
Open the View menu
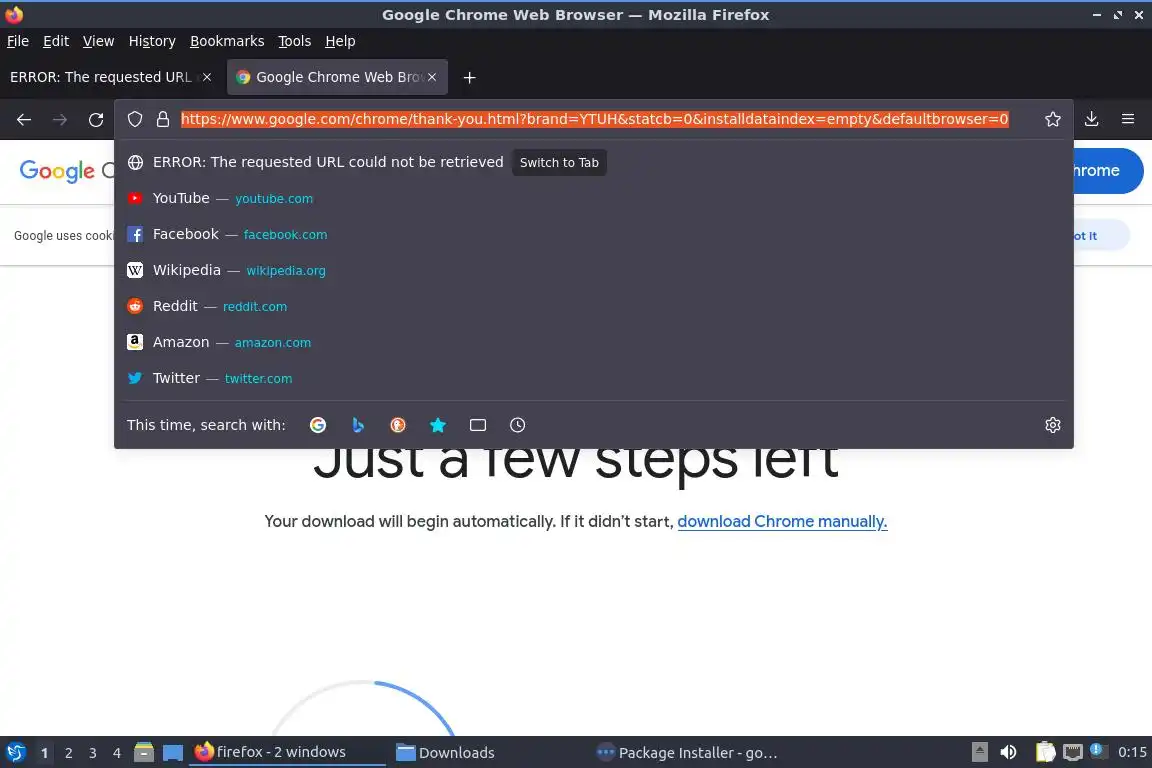coord(98,41)
